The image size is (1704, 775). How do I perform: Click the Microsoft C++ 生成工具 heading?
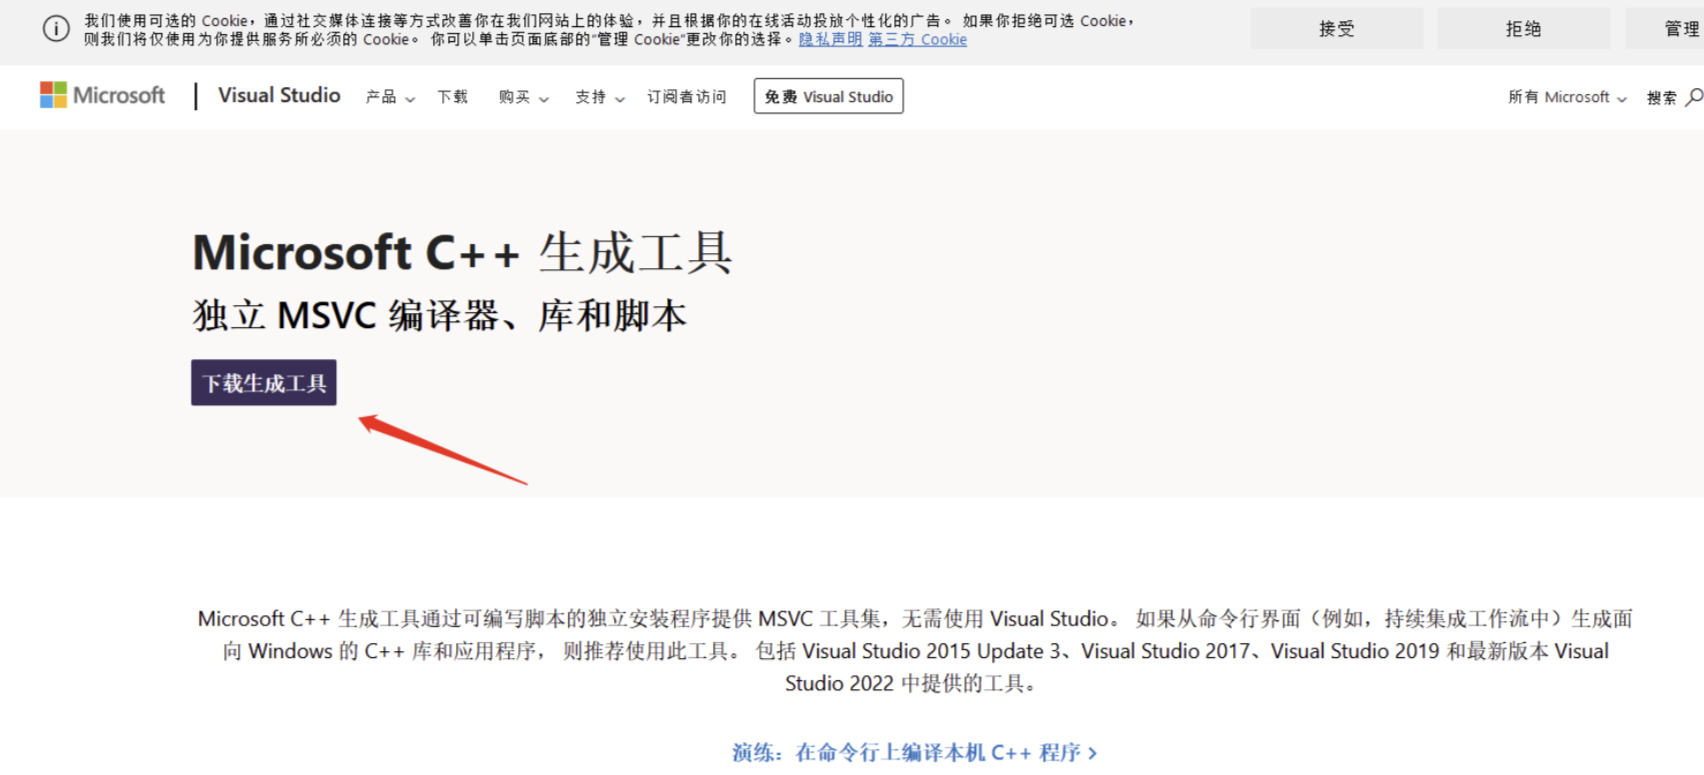click(x=462, y=252)
